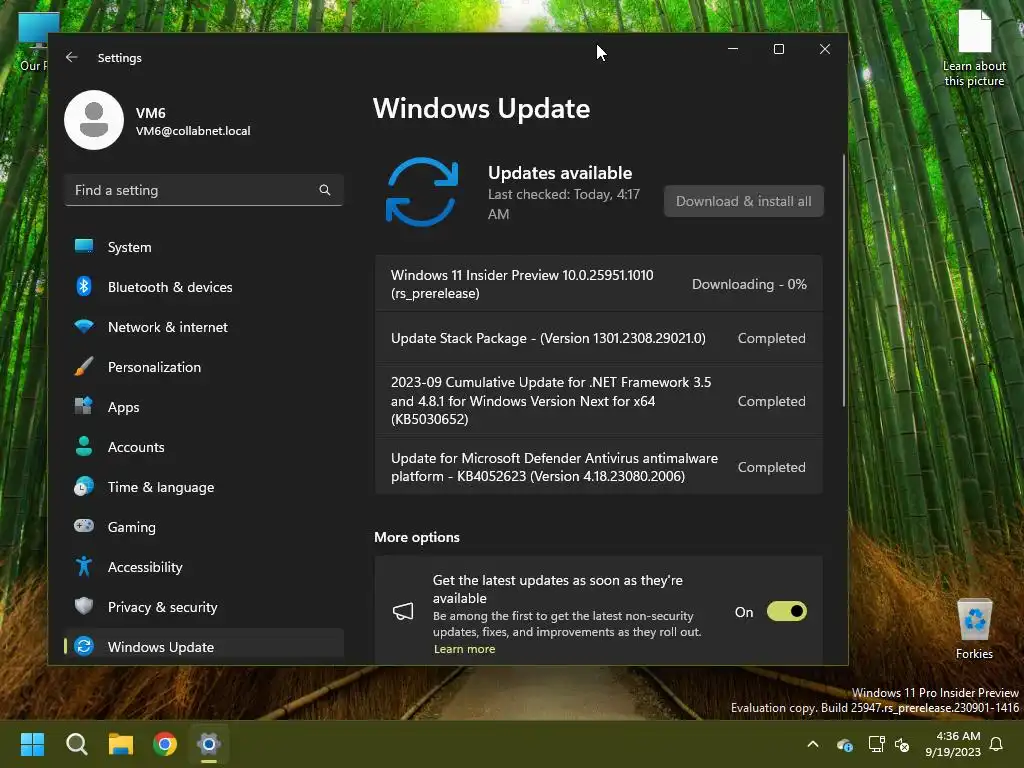
Task: Open the VM6 user profile avatar
Action: [x=94, y=120]
